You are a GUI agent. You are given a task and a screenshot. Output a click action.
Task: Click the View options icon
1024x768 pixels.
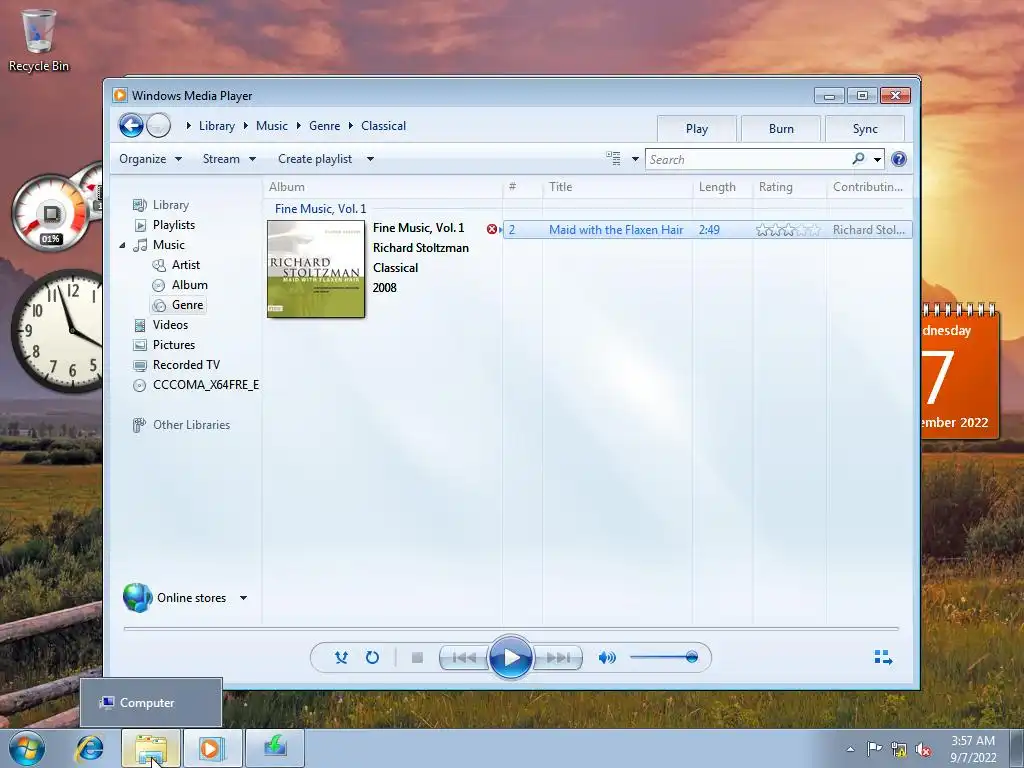[x=613, y=159]
